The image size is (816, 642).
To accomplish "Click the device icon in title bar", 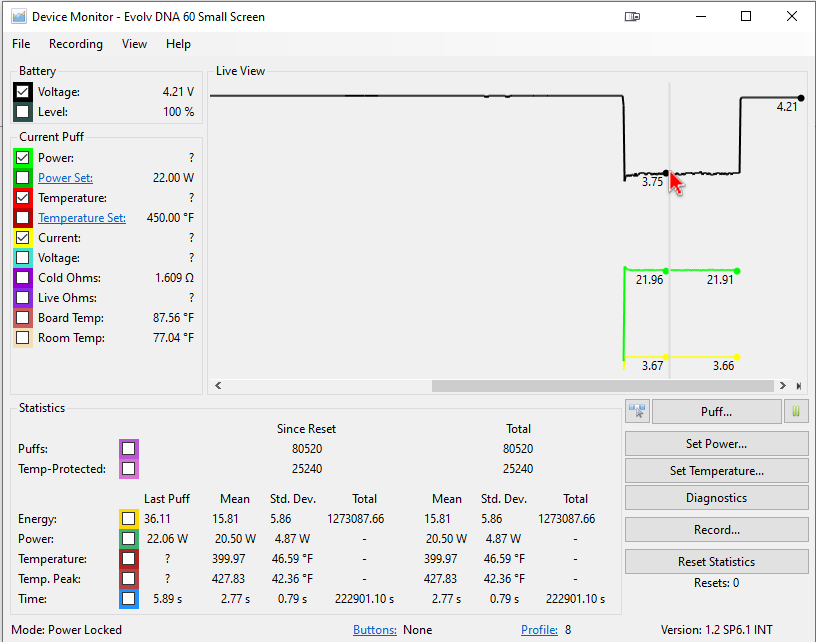I will tap(631, 16).
